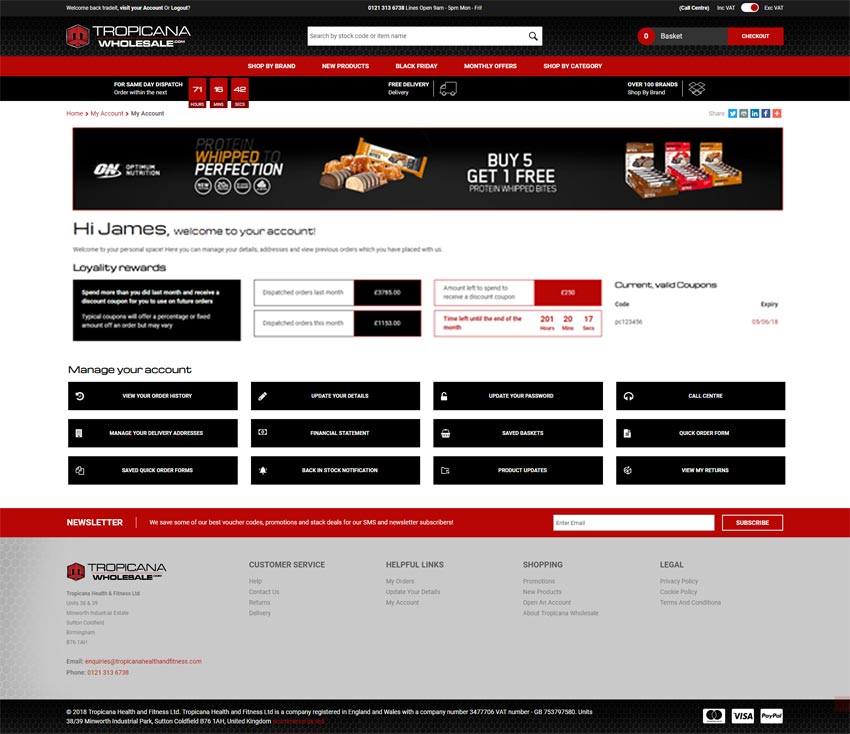Open footer Contact Us link
Viewport: 850px width, 734px height.
point(264,592)
